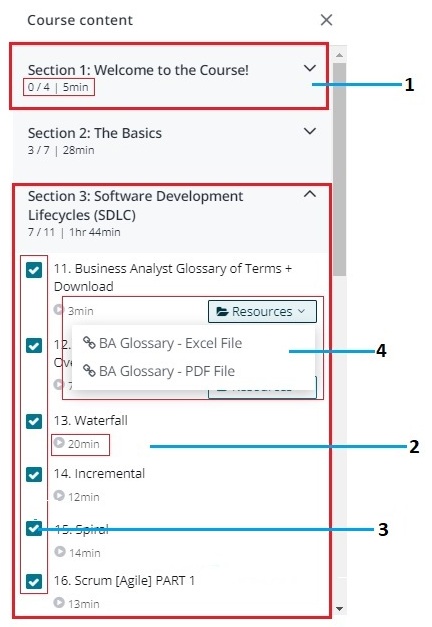432x627 pixels.
Task: Open the Resources dropdown for lecture 11
Action: pos(262,312)
